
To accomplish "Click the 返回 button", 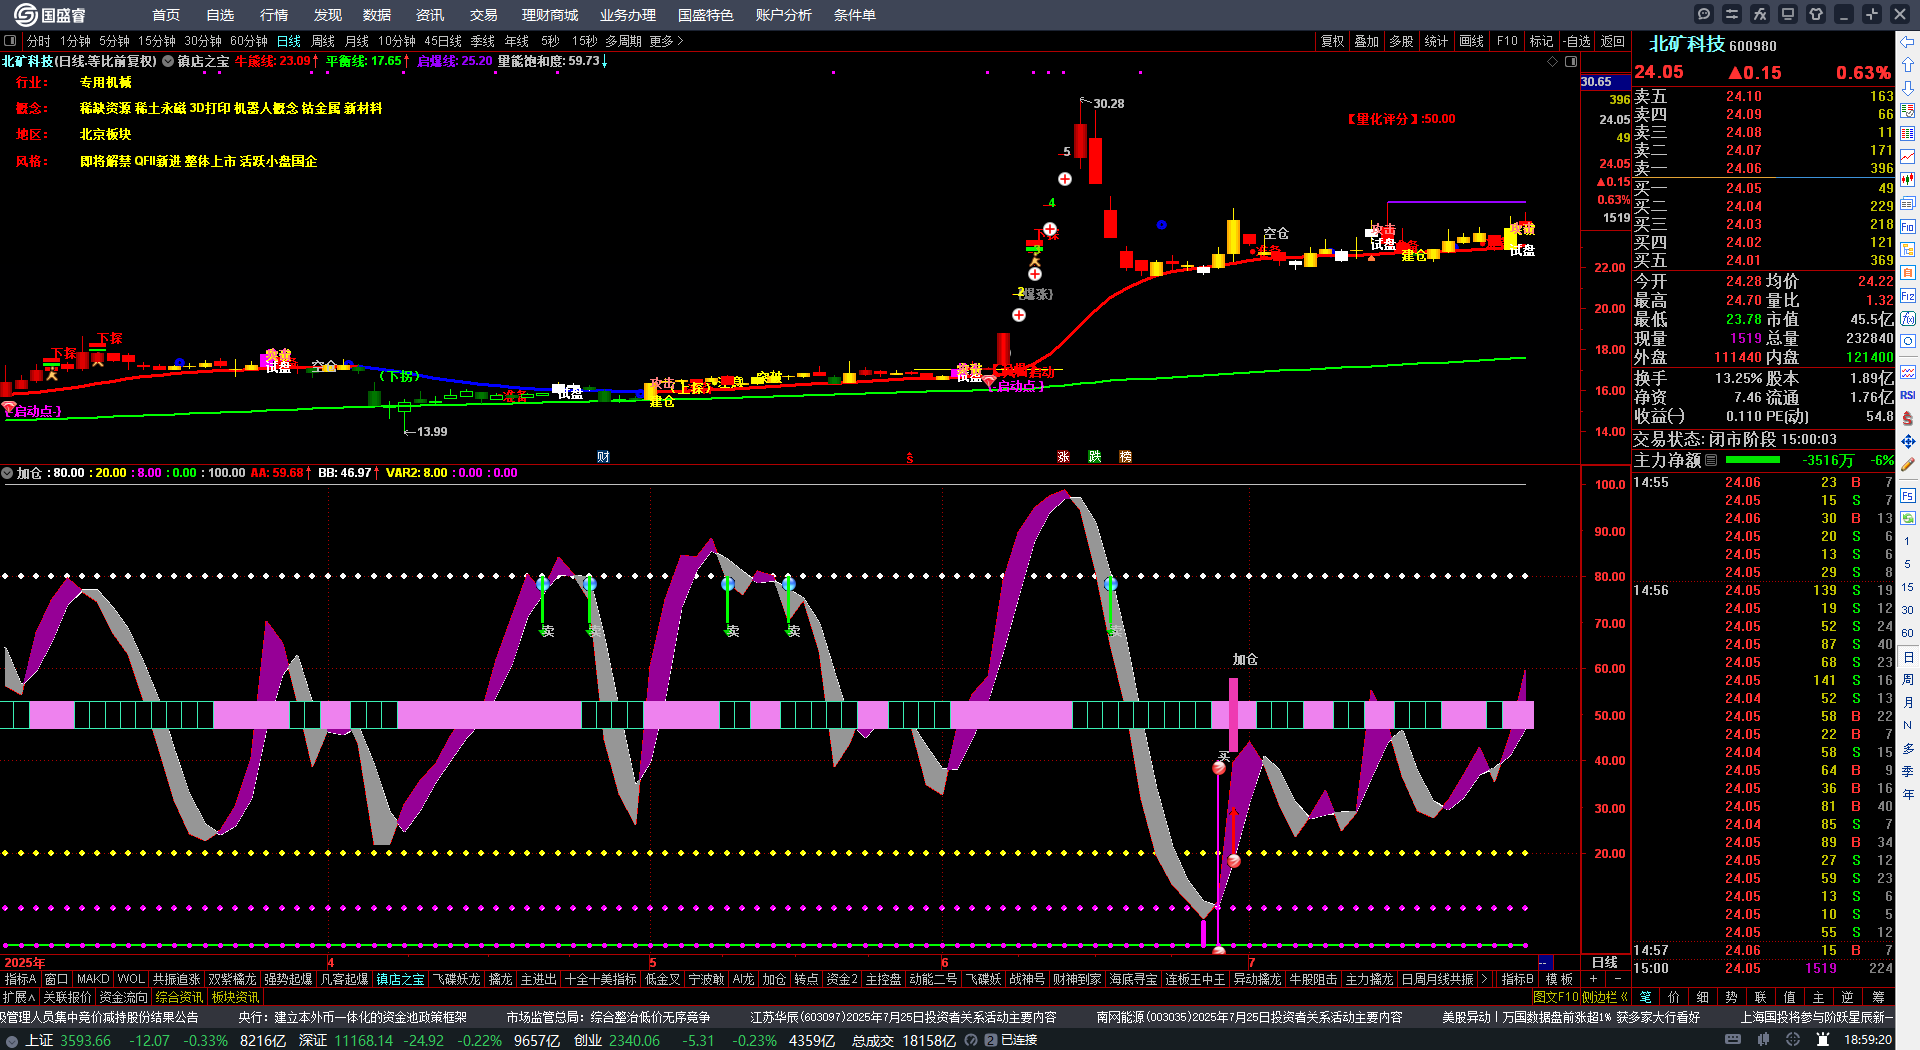I will click(x=1612, y=41).
